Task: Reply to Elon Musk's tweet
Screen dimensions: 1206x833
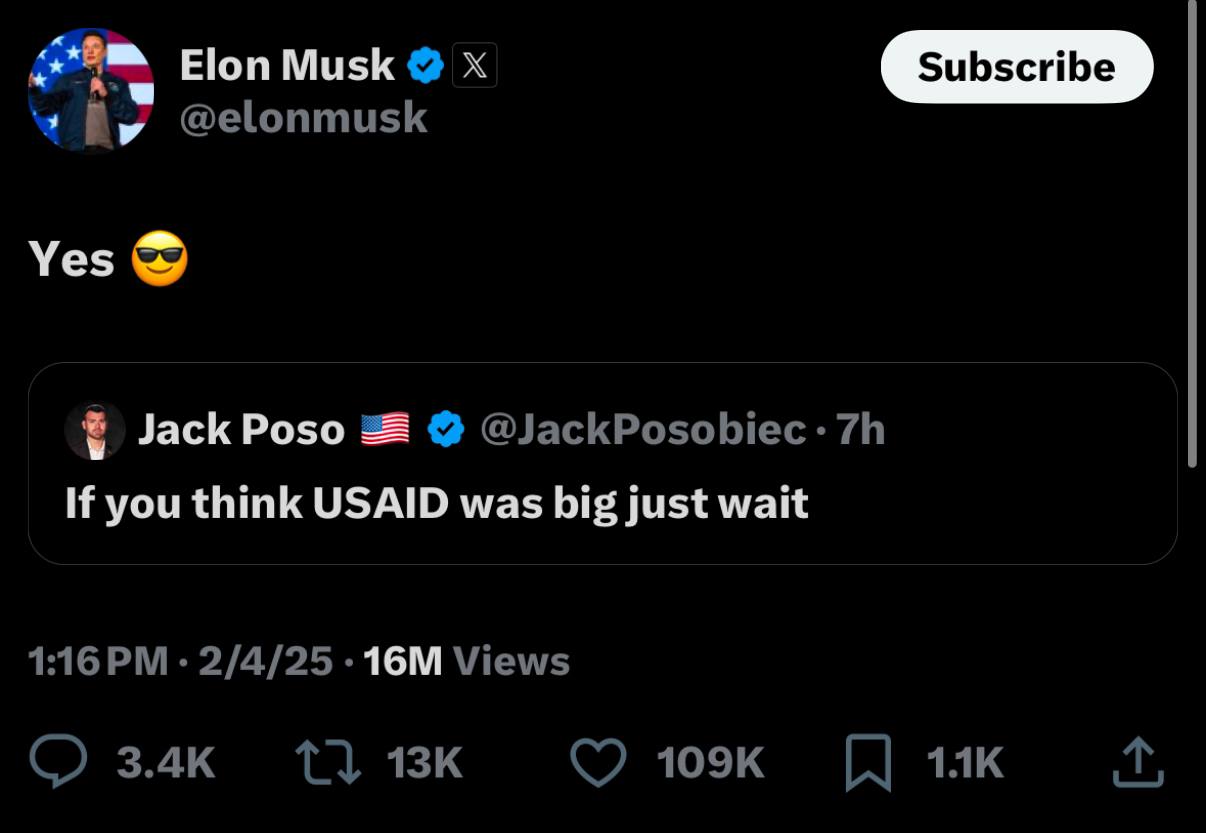Action: (x=60, y=763)
